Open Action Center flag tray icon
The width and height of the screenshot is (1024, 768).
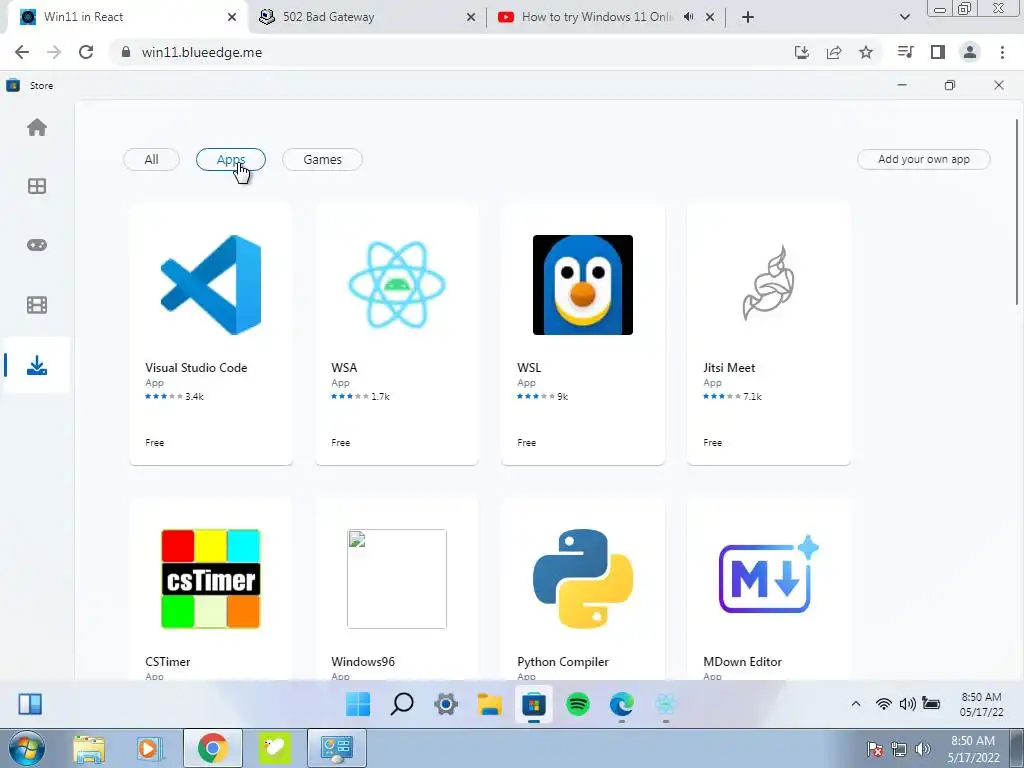[875, 749]
